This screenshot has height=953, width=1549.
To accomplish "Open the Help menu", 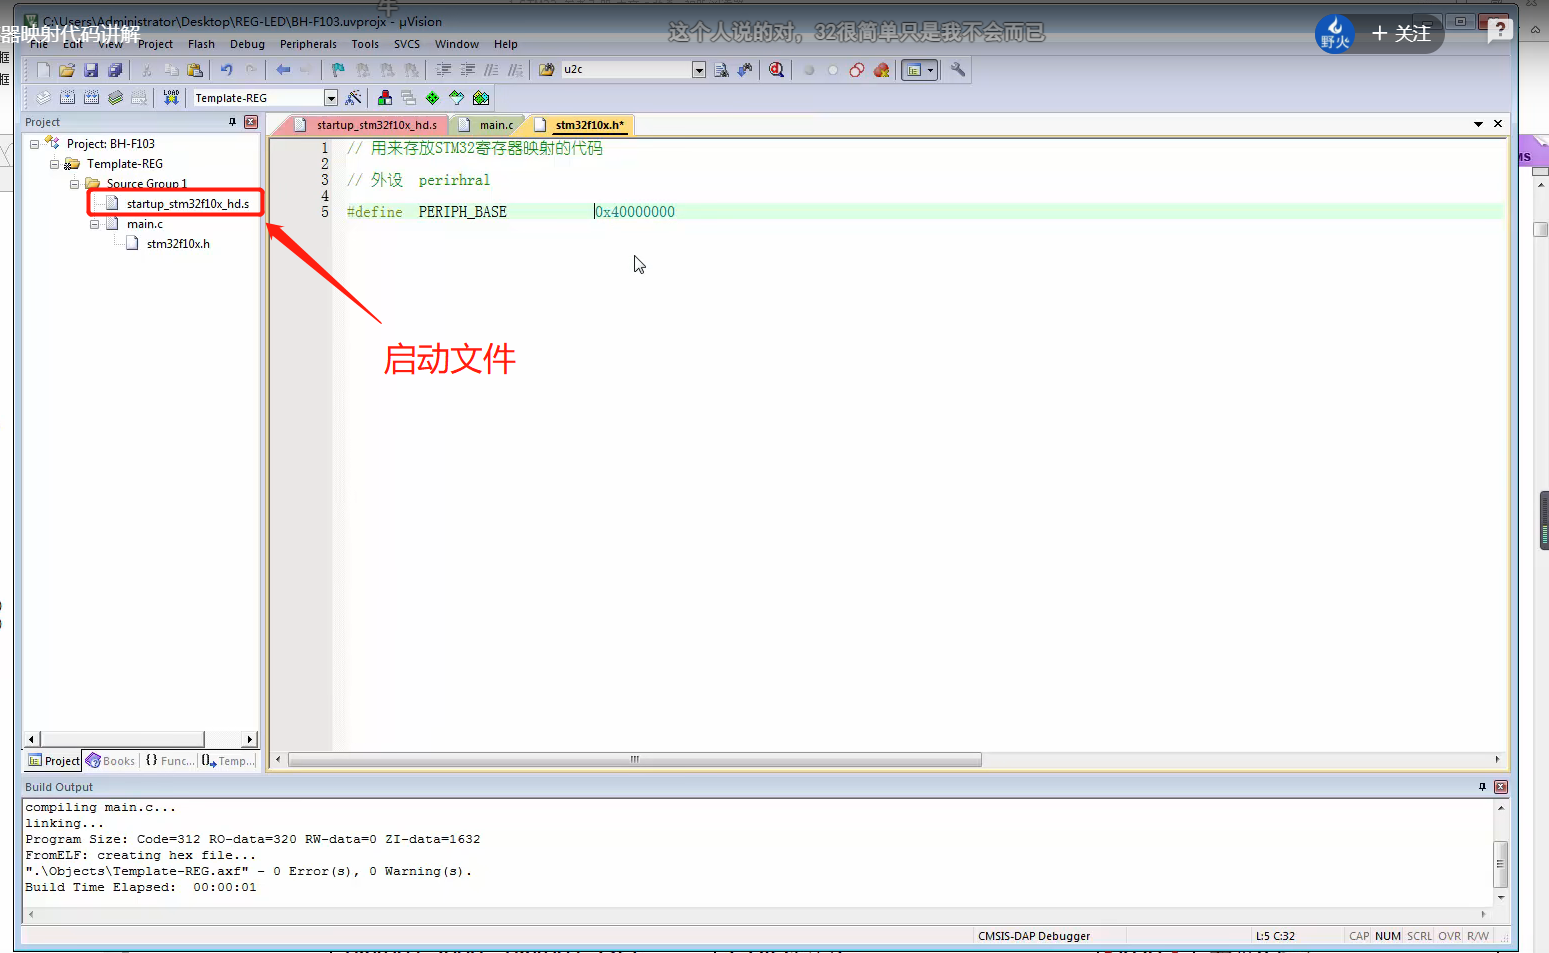I will click(506, 44).
